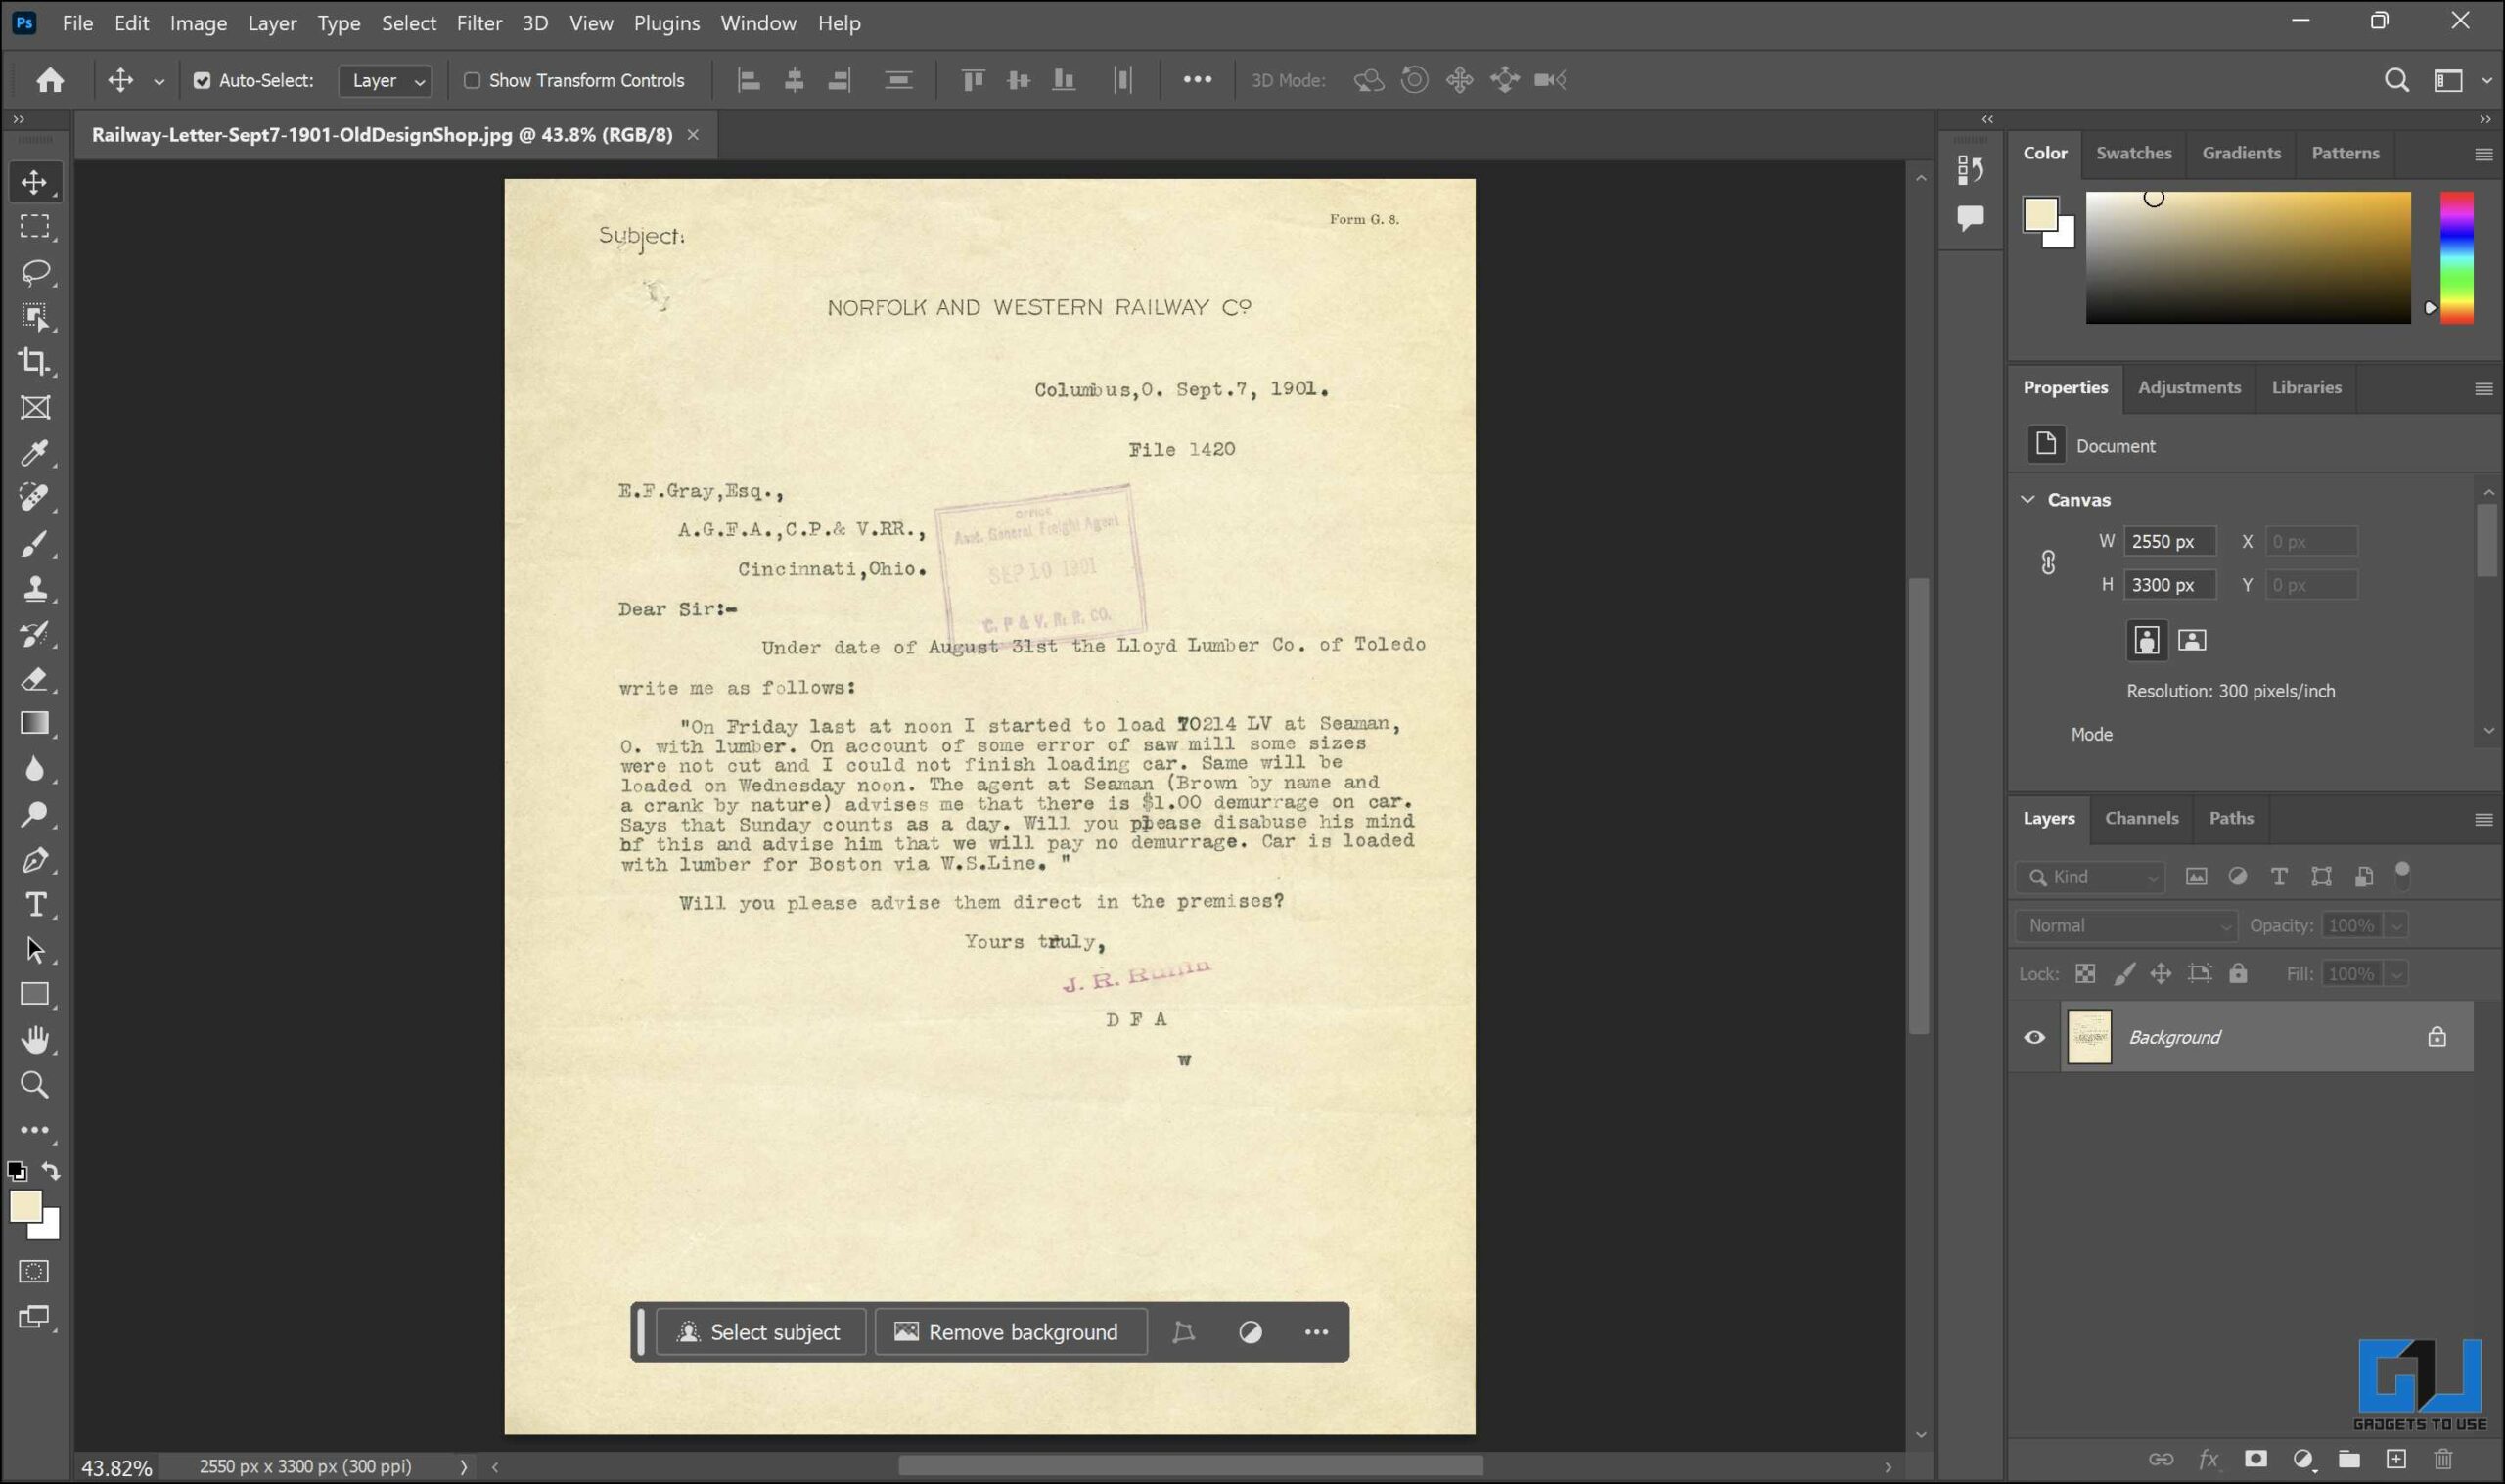Open the Search icon at top right

(2396, 80)
